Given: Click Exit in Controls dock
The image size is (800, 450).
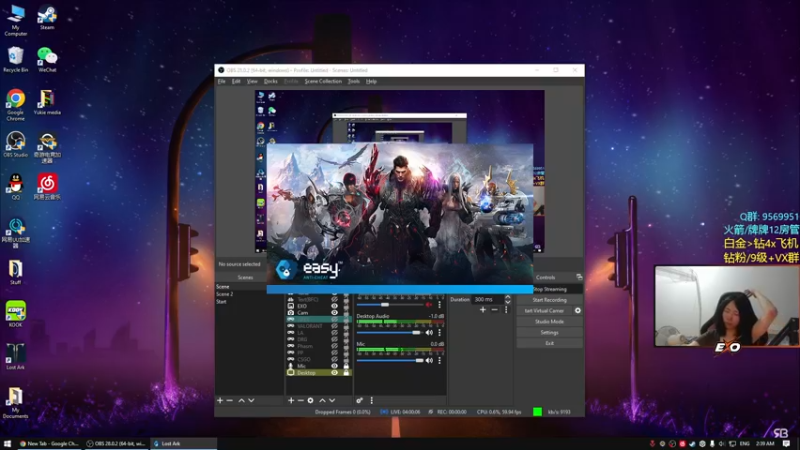Looking at the screenshot, I should pos(549,343).
